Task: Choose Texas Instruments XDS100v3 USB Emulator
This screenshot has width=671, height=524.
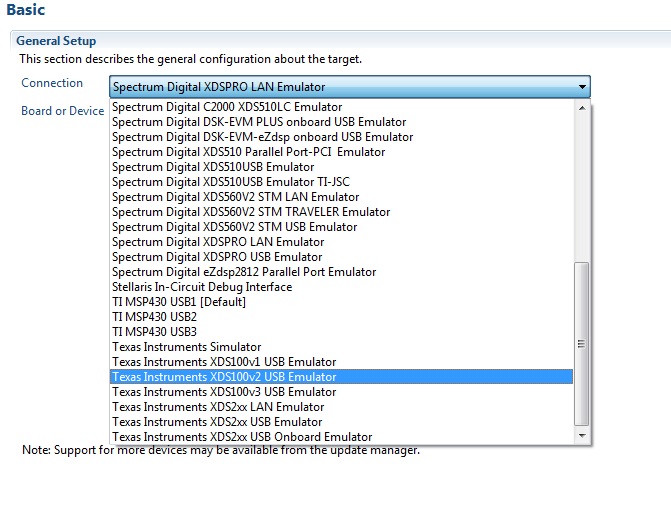Action: pos(341,392)
